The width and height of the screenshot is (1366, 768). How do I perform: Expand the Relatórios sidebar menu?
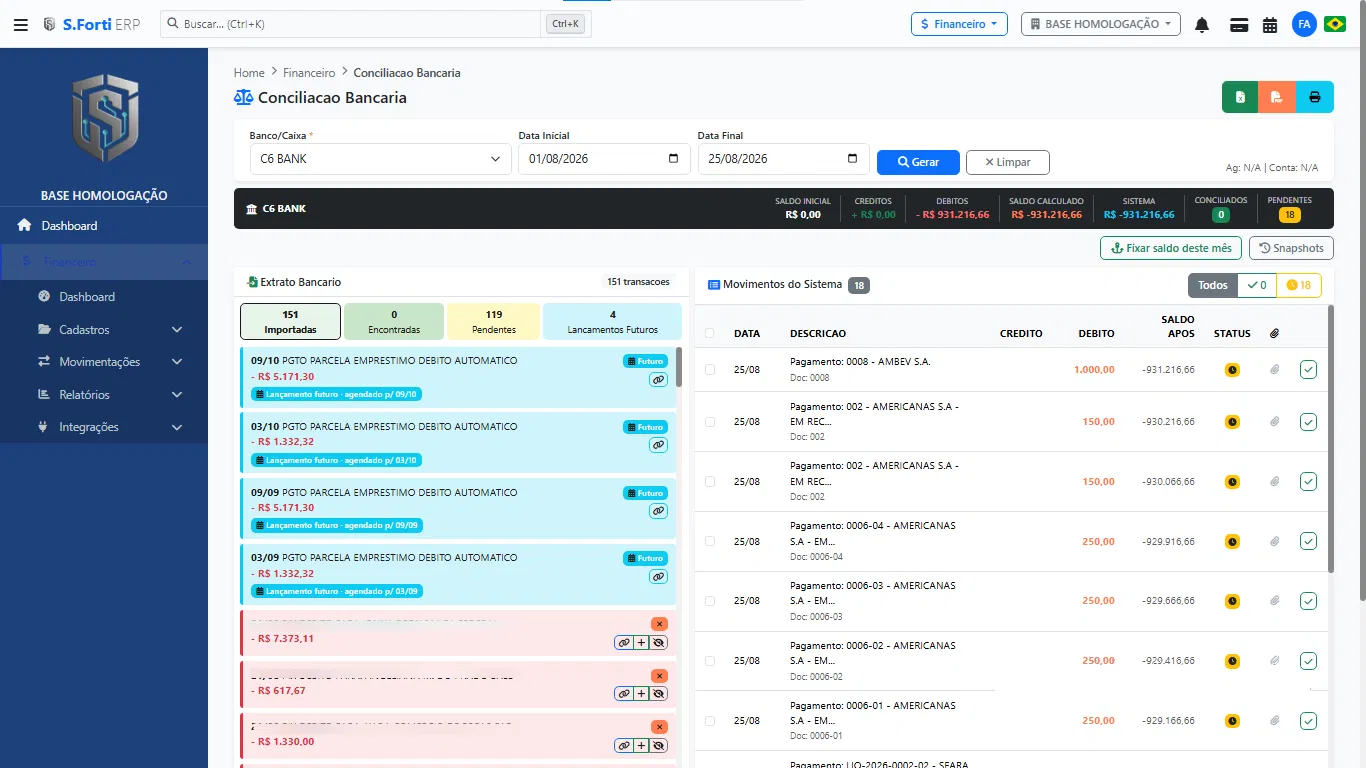point(104,395)
